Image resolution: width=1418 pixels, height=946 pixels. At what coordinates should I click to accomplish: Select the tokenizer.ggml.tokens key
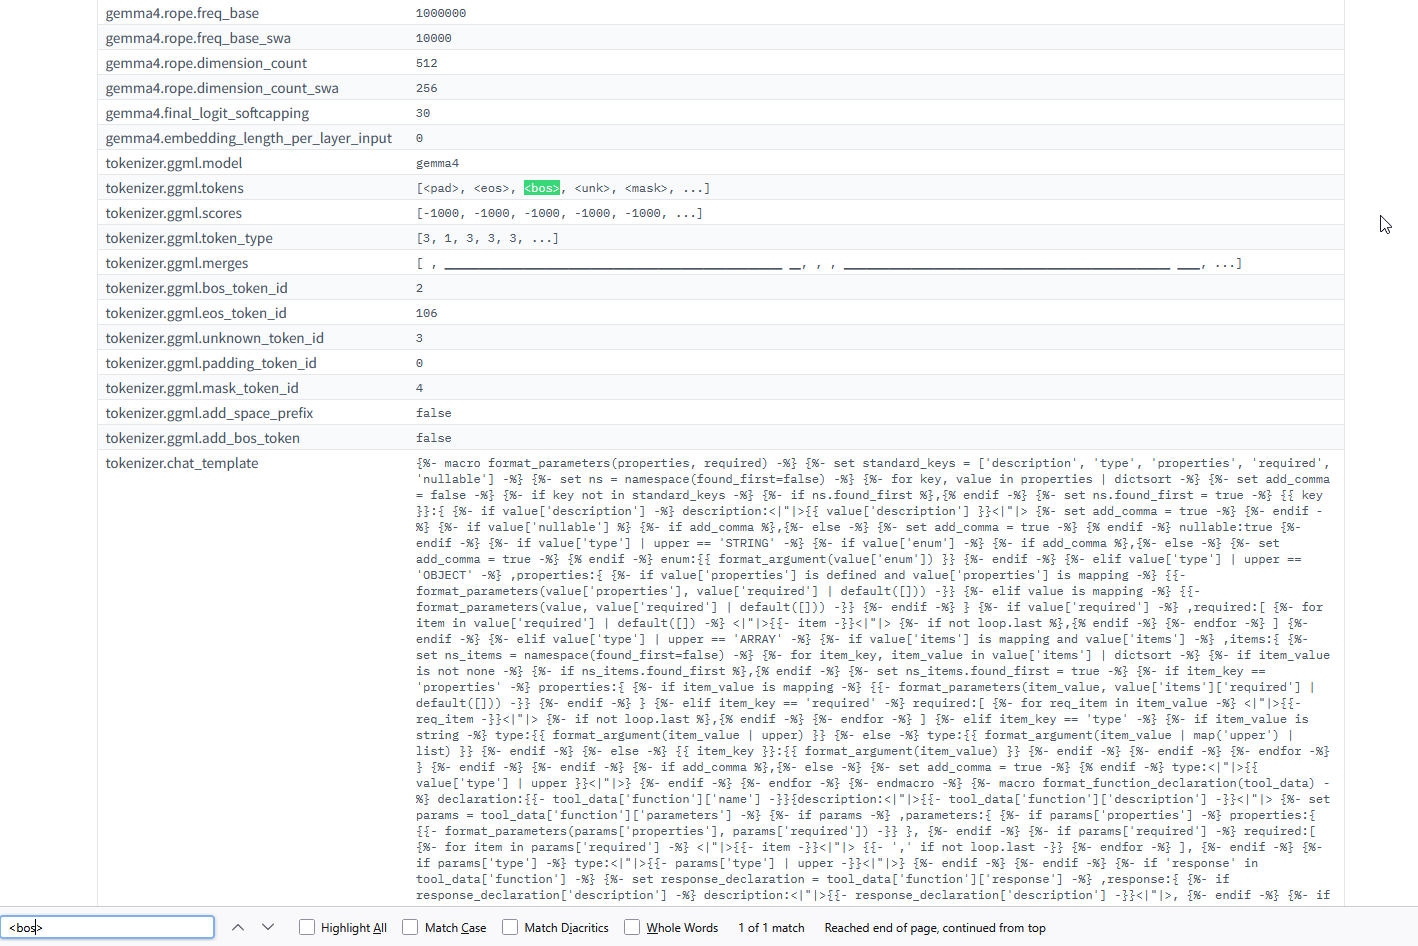[175, 188]
